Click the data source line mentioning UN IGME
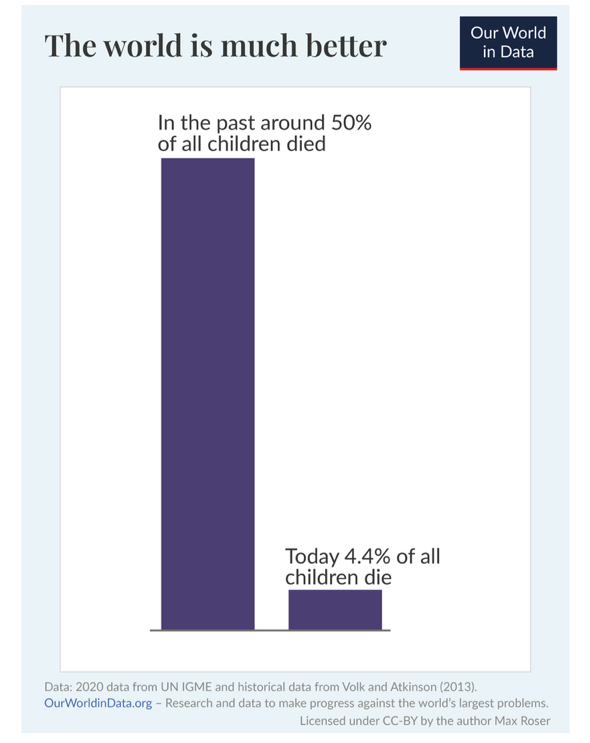Image resolution: width=590 pixels, height=743 pixels. (x=261, y=687)
